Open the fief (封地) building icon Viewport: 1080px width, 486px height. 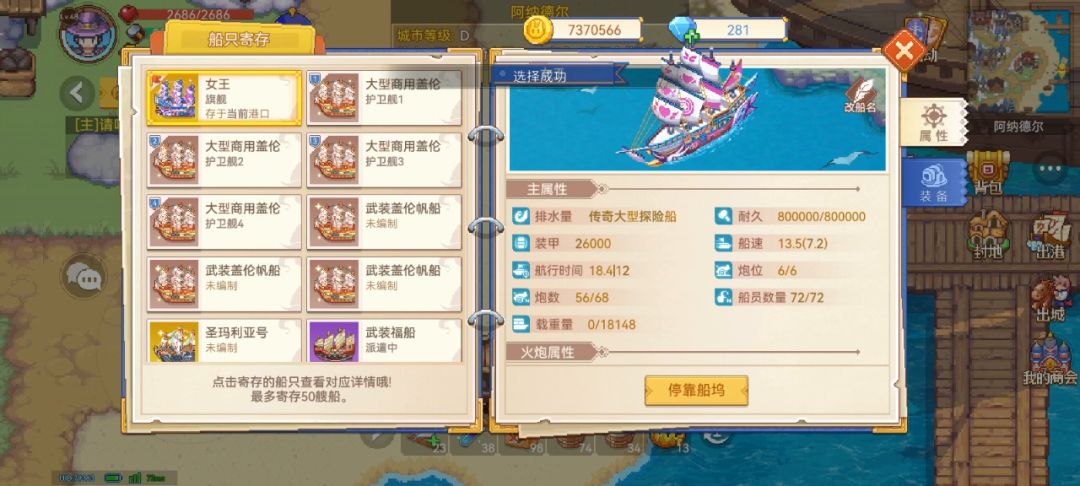(x=987, y=234)
